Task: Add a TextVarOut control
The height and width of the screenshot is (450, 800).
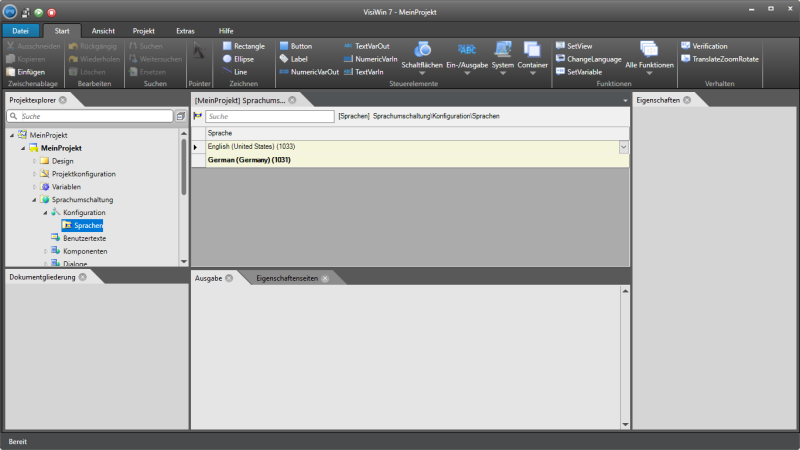Action: click(367, 46)
